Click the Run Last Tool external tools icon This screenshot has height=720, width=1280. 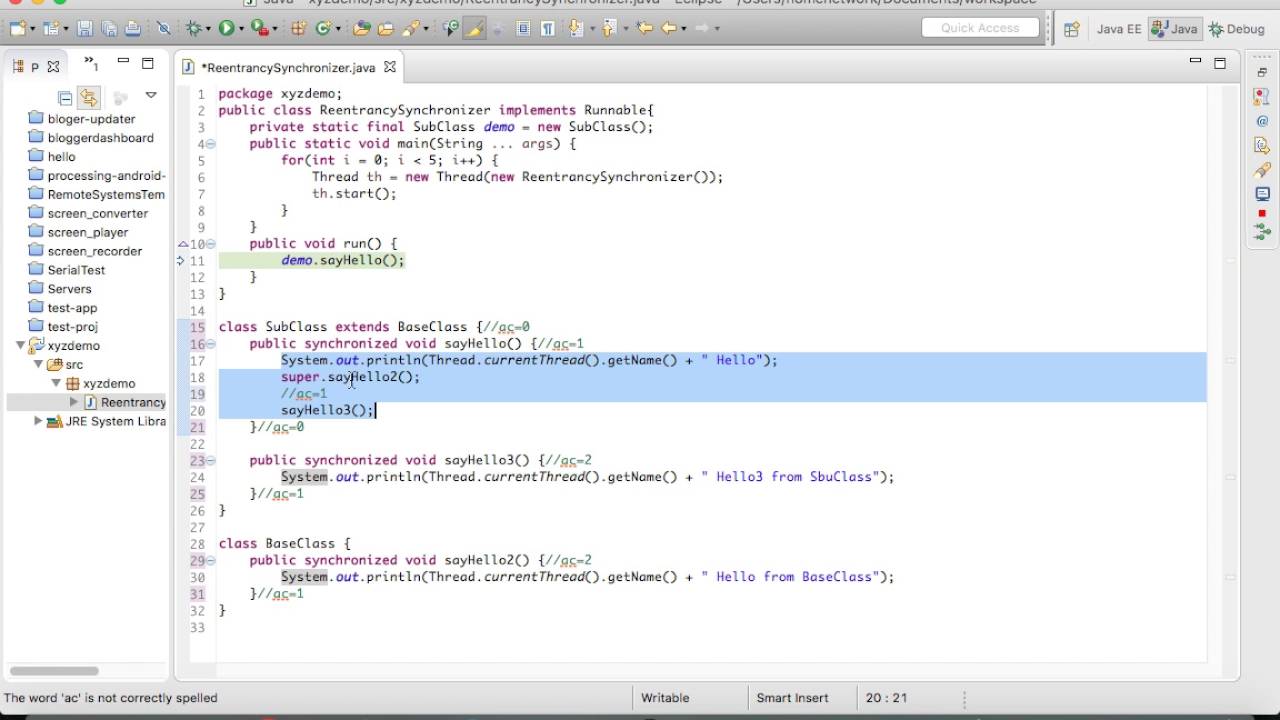coord(258,29)
